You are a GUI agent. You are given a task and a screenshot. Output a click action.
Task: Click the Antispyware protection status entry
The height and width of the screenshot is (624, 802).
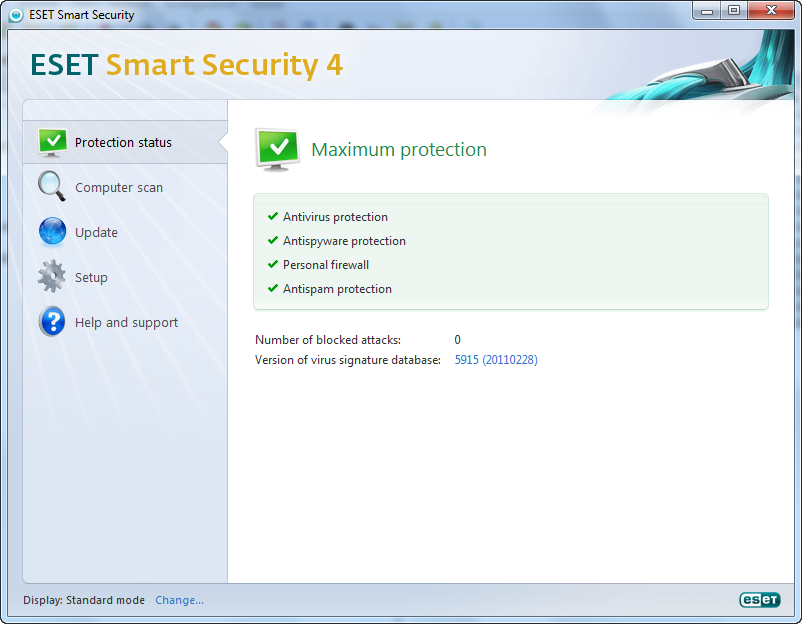pos(344,241)
